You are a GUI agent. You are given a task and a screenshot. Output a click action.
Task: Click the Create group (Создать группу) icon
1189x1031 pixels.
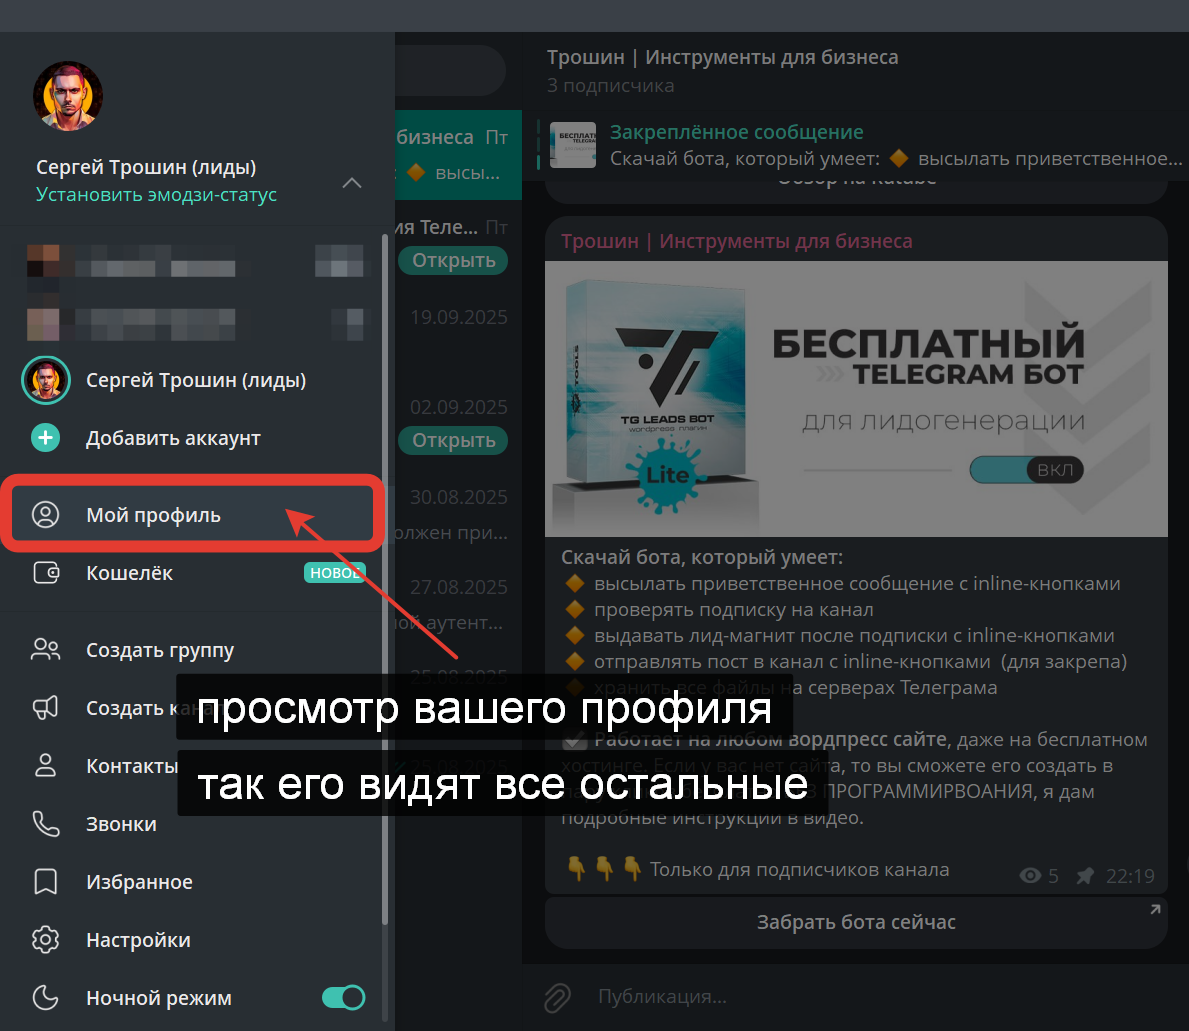coord(45,650)
